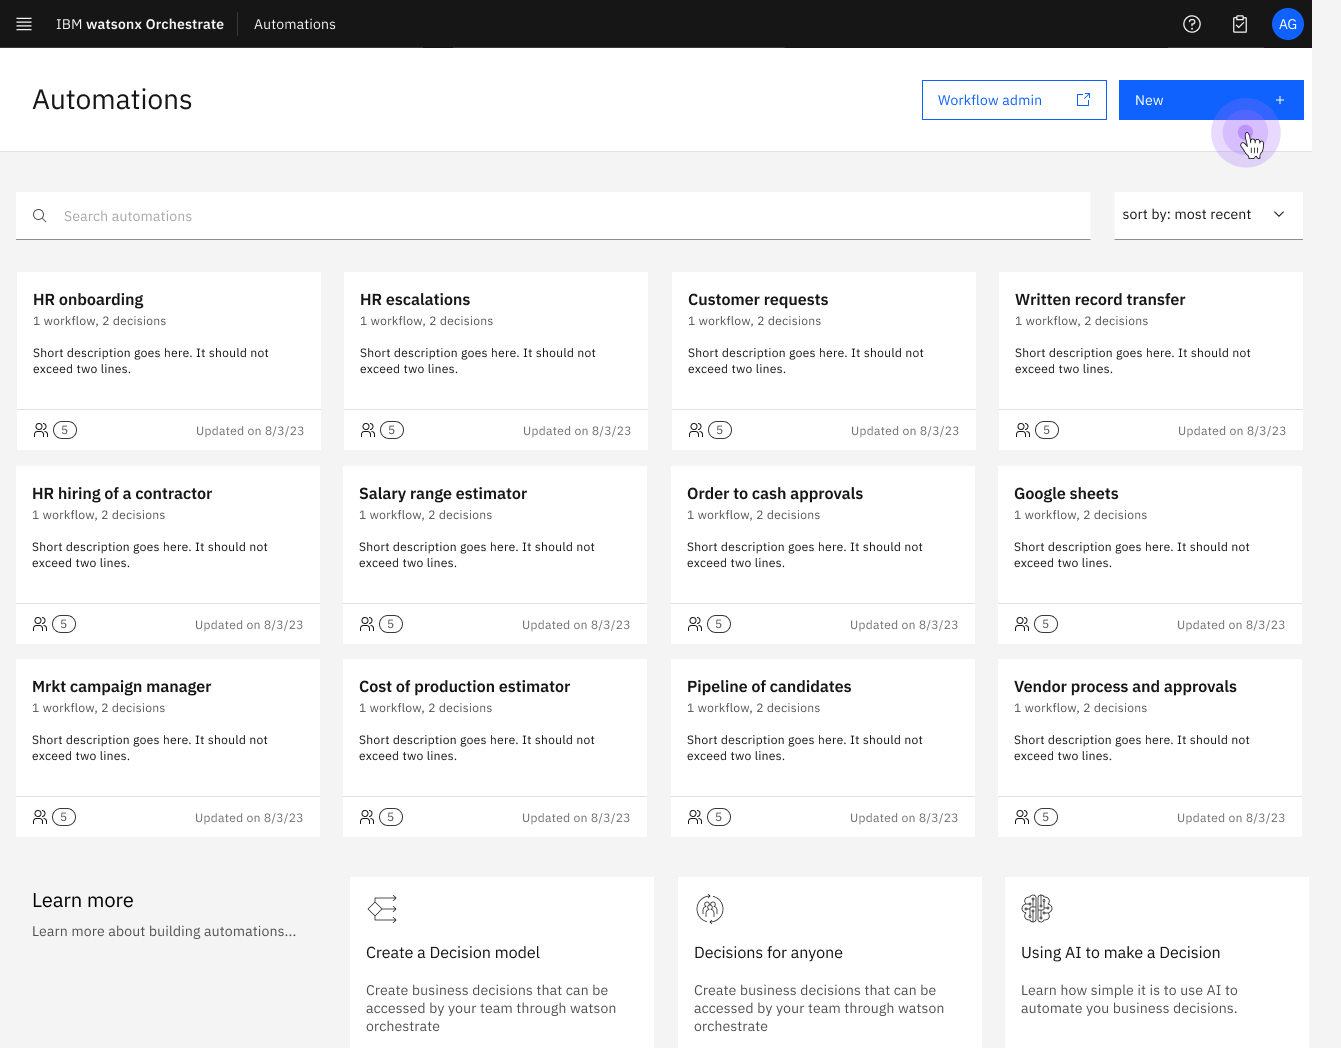Click the search magnifier icon
The height and width of the screenshot is (1048, 1341).
coord(40,216)
